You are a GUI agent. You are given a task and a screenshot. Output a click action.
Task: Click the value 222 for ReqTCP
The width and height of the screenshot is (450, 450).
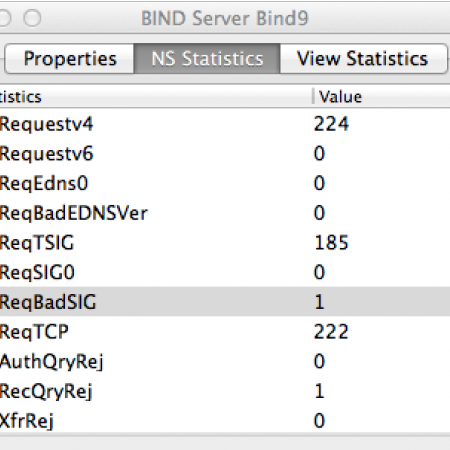click(331, 332)
